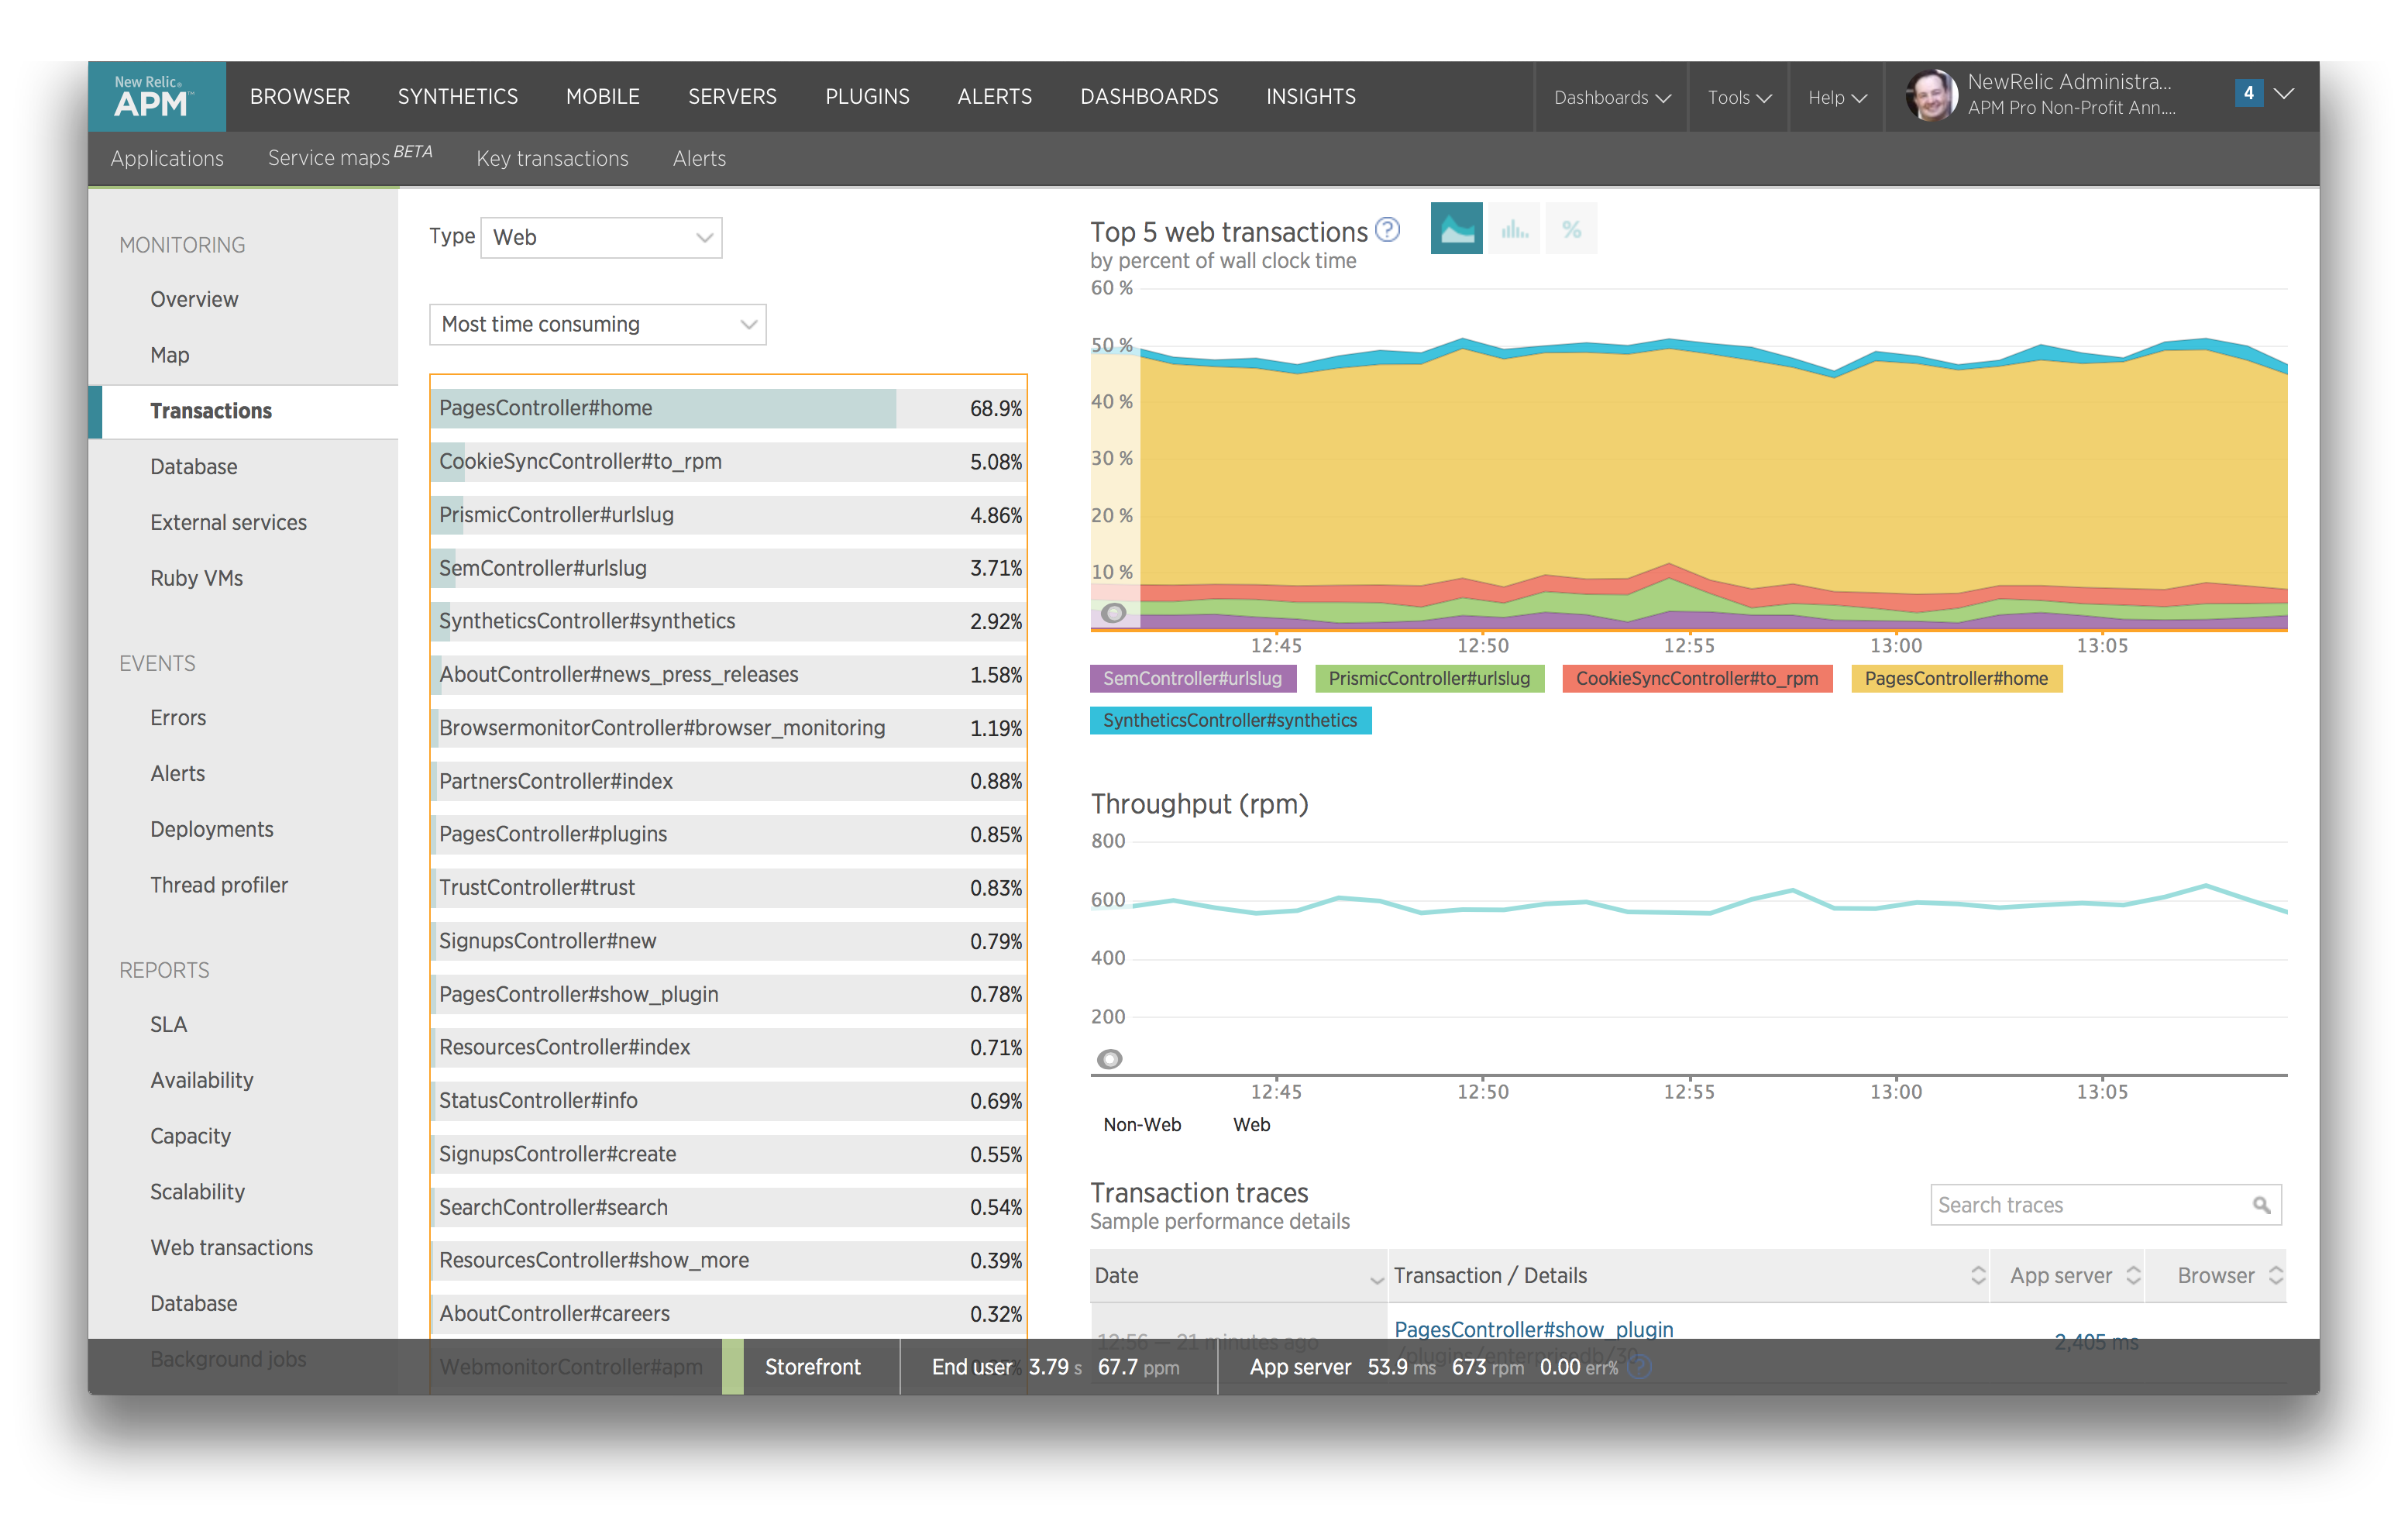Click into the Search traces field

pos(2106,1205)
